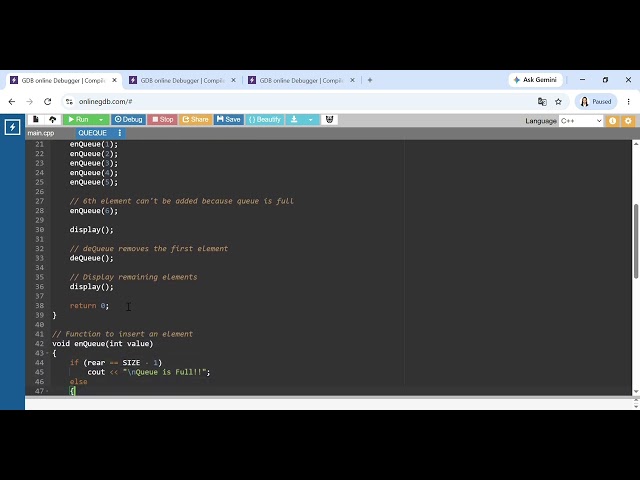
Task: Create a new file with the file icon
Action: tap(36, 119)
